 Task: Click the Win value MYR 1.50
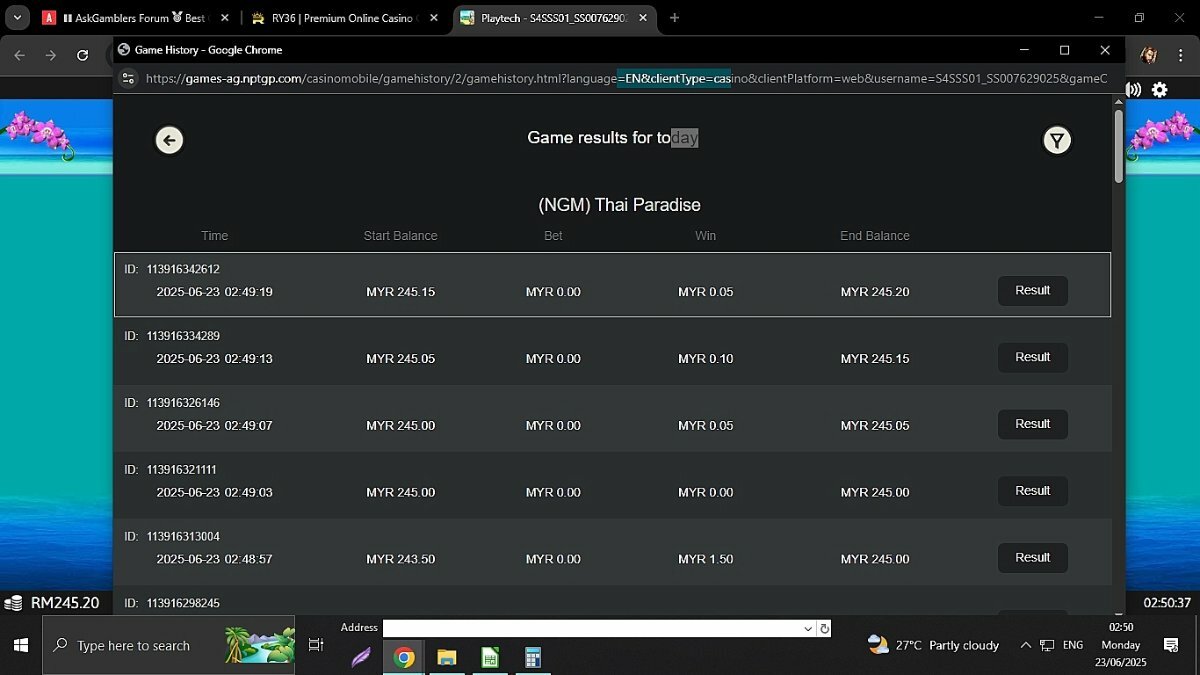[706, 559]
